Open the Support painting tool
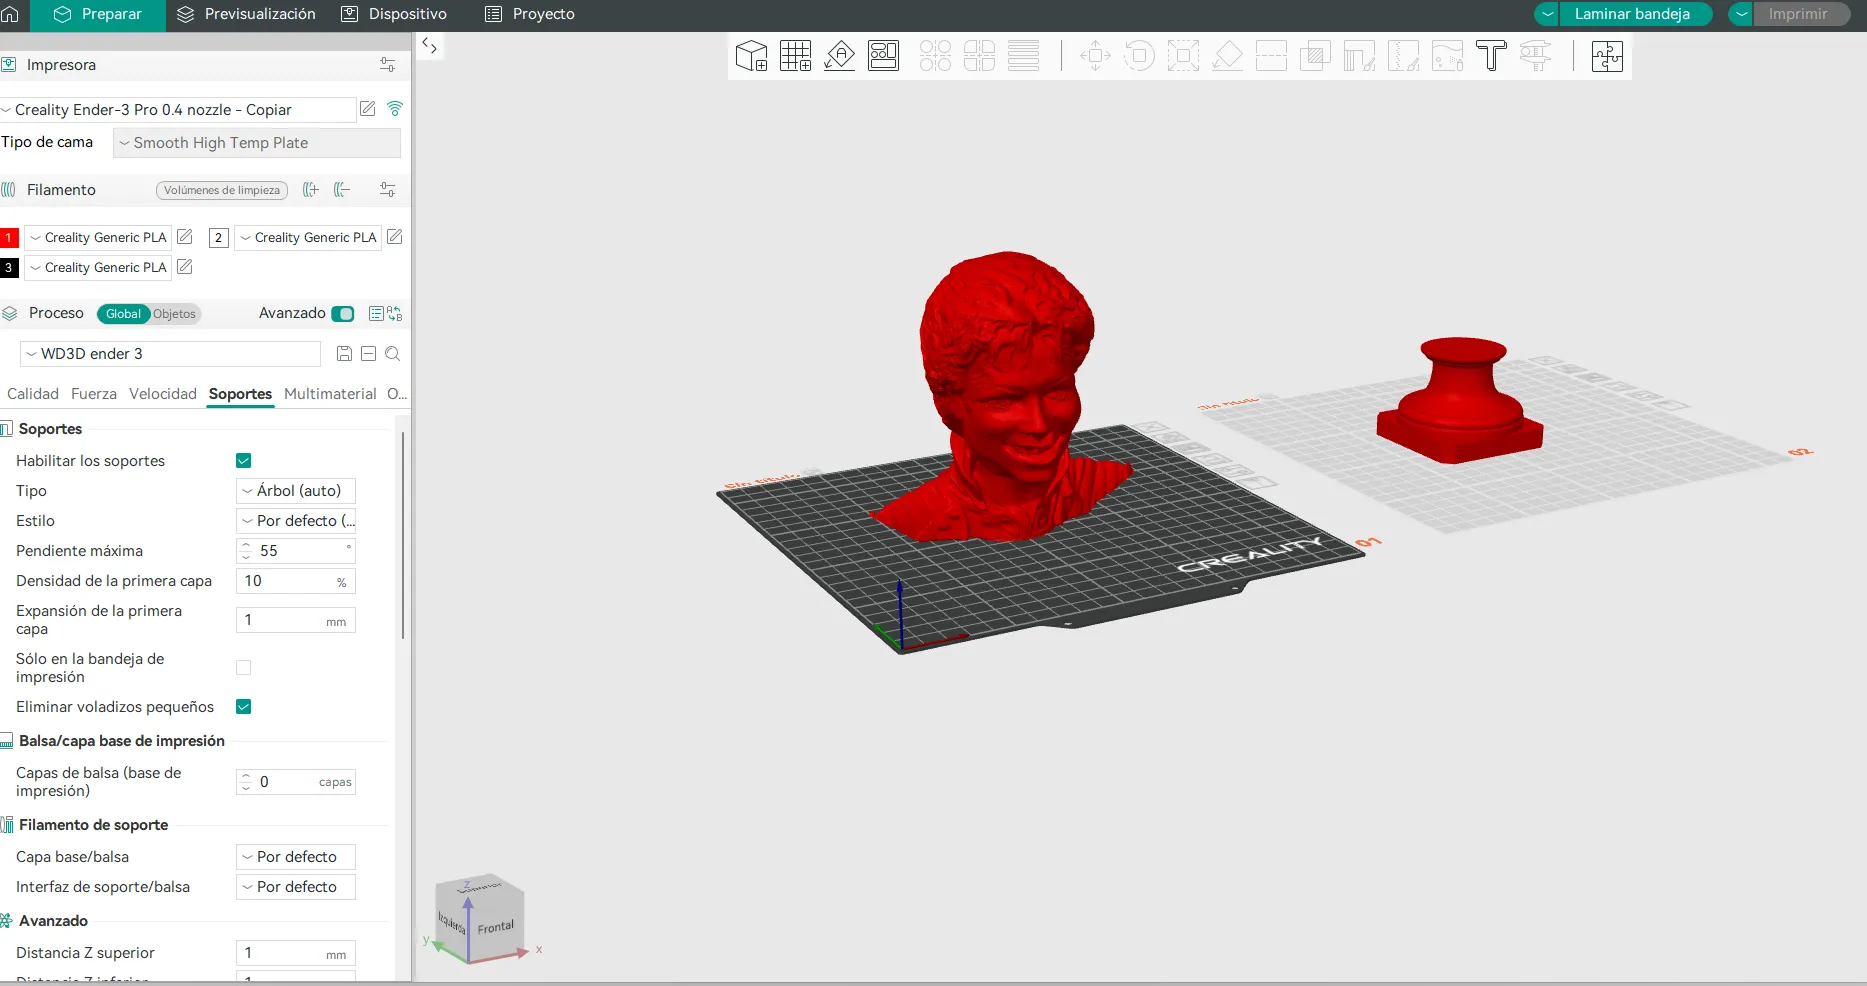This screenshot has width=1867, height=986. 1359,56
